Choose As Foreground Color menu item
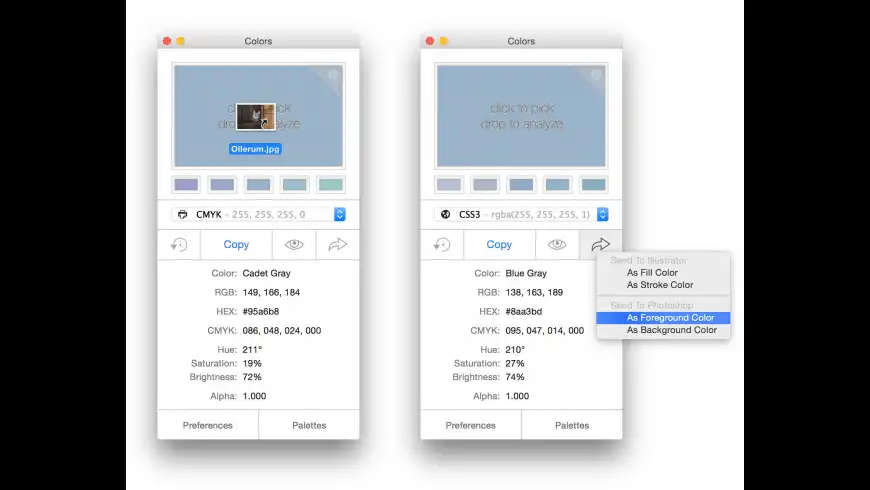 pos(663,317)
